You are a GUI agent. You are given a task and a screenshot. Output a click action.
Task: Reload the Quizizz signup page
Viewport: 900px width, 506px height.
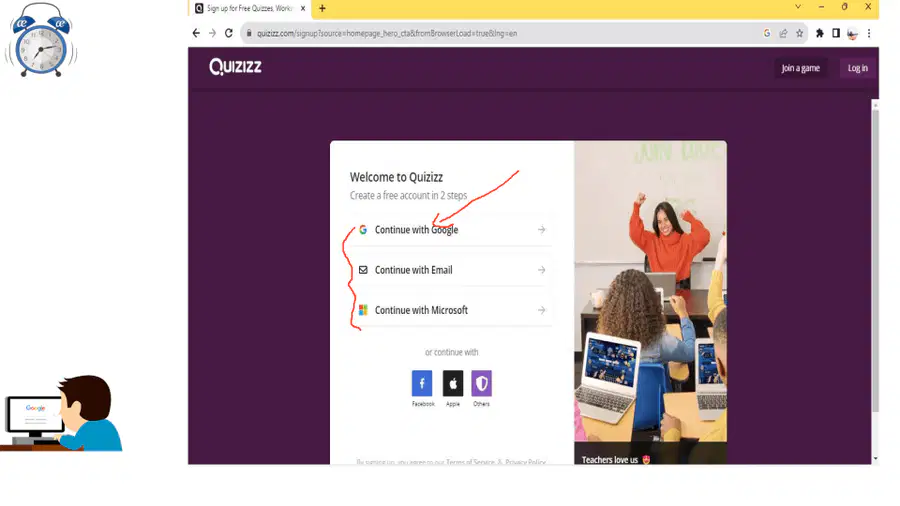click(x=228, y=33)
